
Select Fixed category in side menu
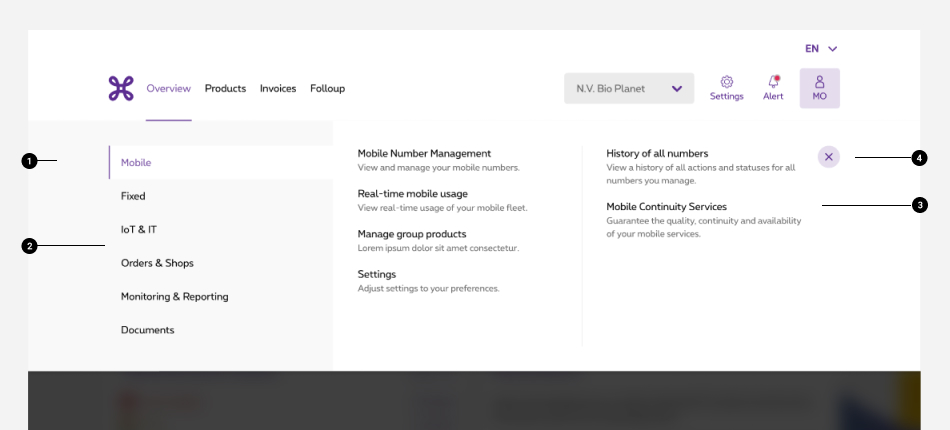point(133,196)
